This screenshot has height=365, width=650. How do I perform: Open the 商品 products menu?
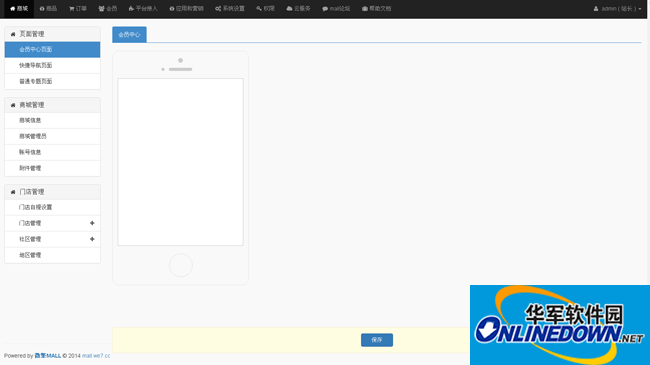pos(48,9)
